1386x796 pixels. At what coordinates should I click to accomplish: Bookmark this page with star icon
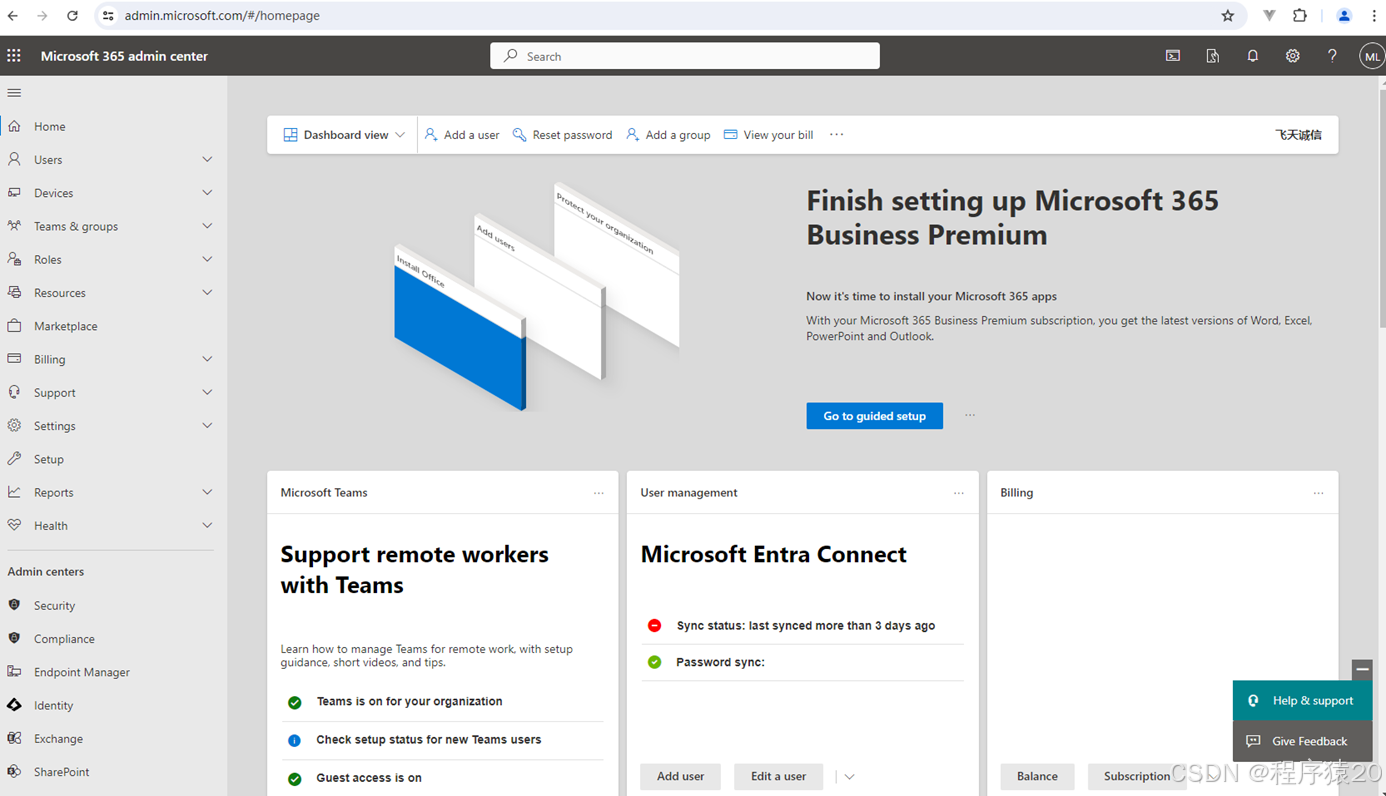(x=1228, y=16)
